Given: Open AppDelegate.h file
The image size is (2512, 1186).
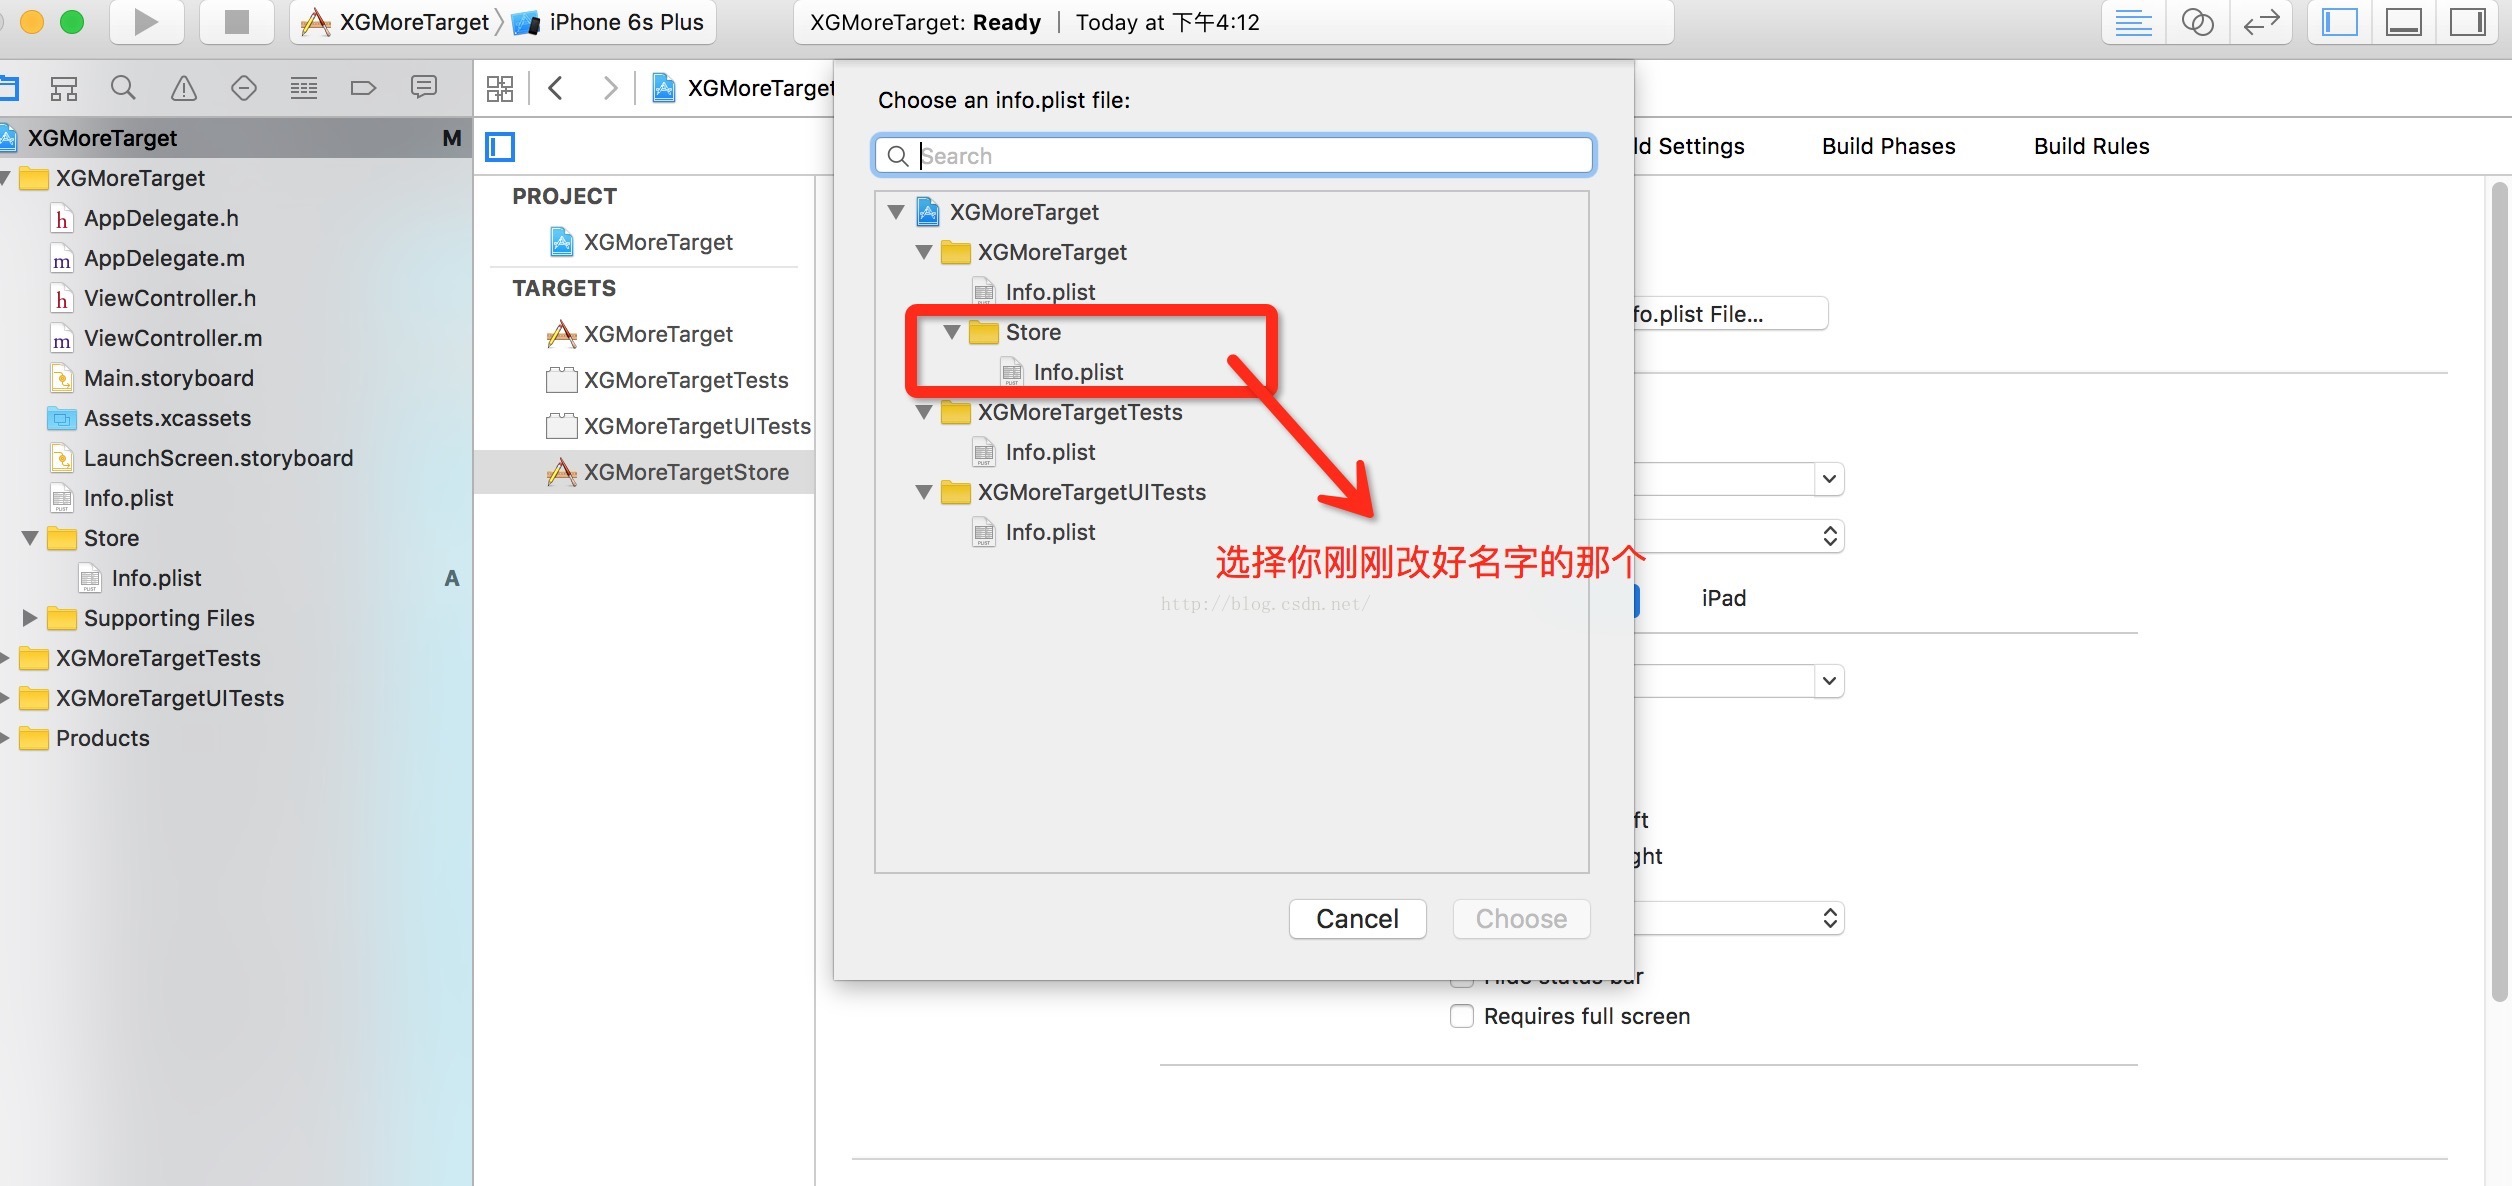Looking at the screenshot, I should click(161, 218).
